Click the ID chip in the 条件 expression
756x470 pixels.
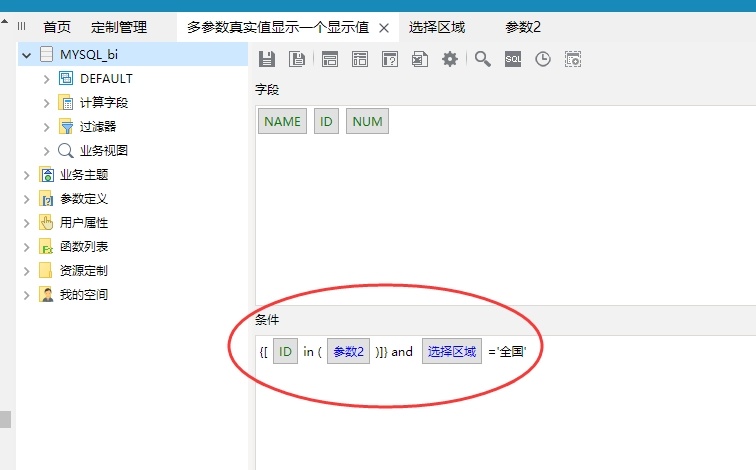tap(285, 351)
